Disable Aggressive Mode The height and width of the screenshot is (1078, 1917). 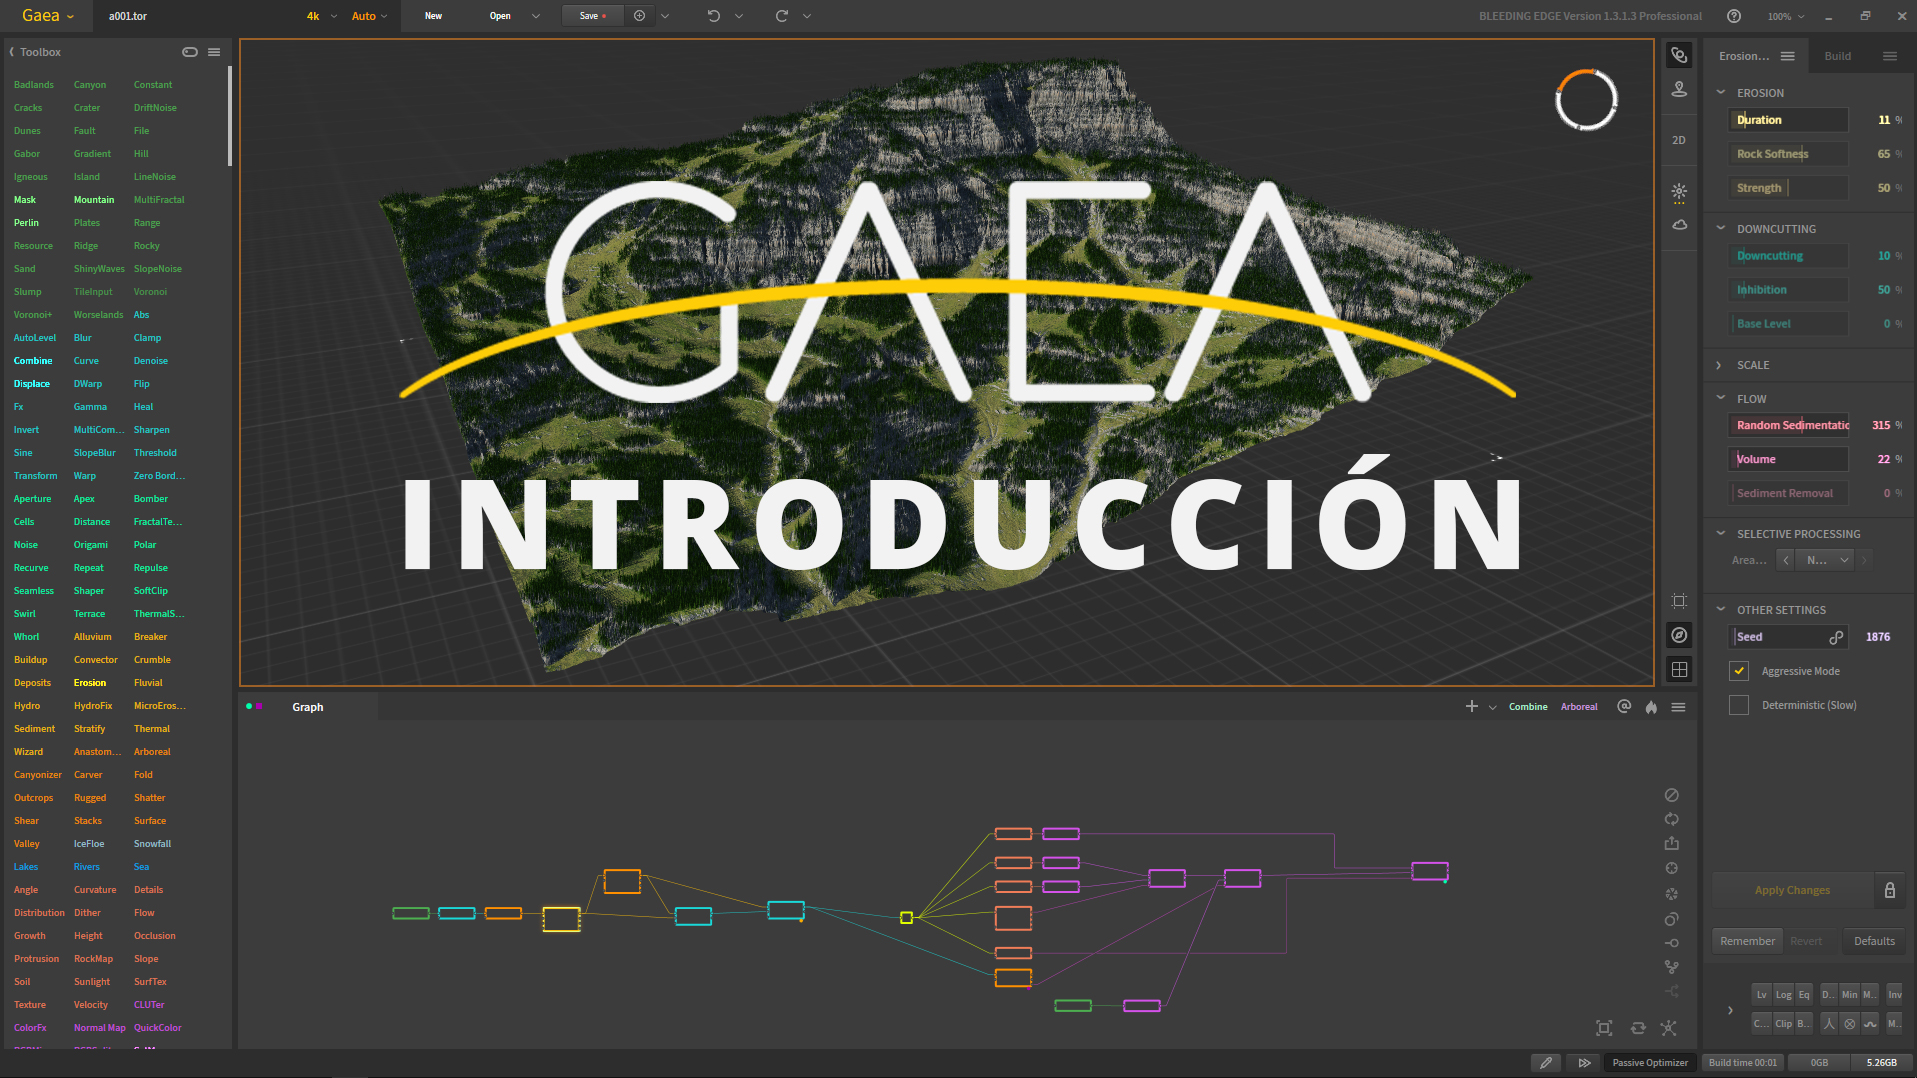pyautogui.click(x=1738, y=671)
